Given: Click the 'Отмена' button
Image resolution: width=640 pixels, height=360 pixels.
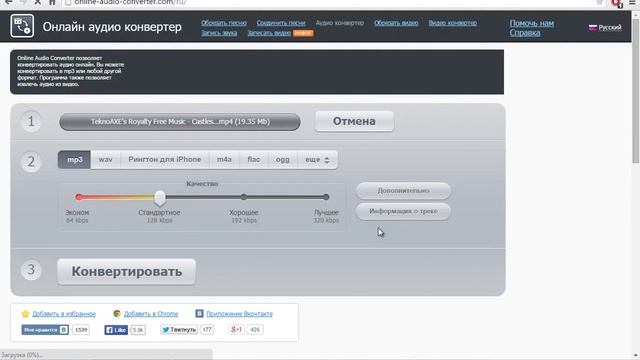Looking at the screenshot, I should pyautogui.click(x=354, y=121).
